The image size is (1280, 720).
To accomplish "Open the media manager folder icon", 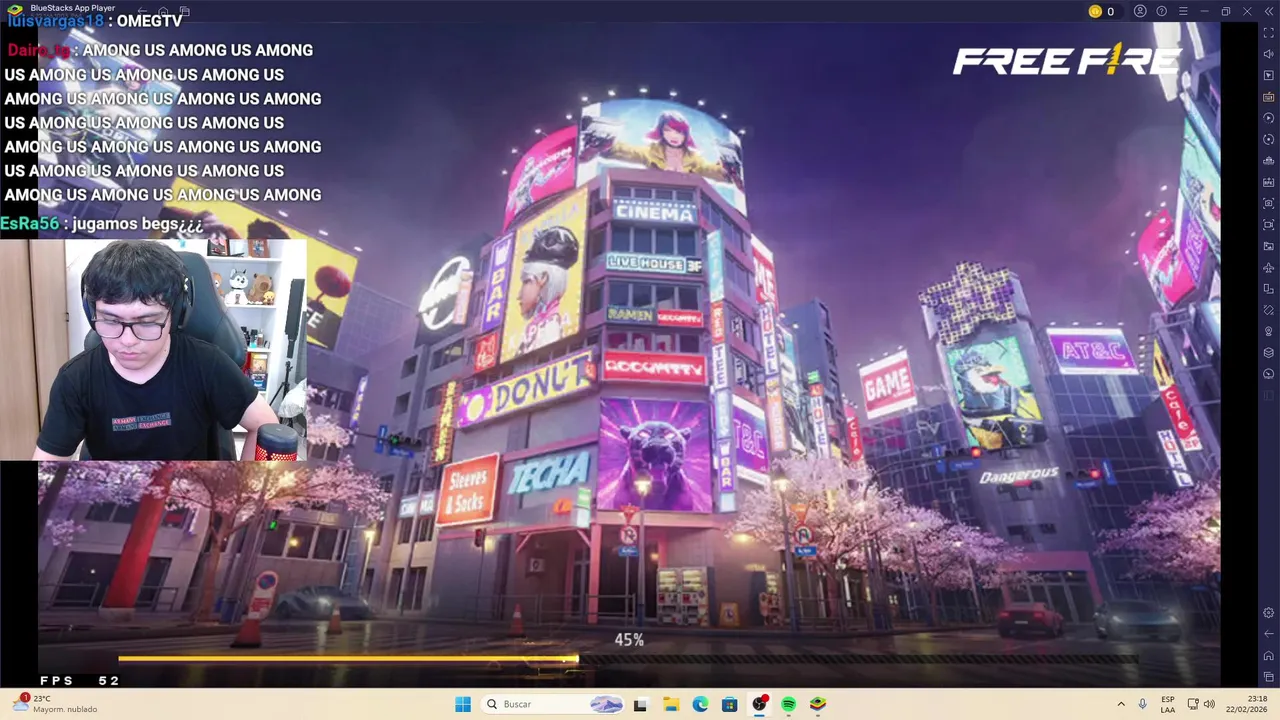I will 1269,246.
